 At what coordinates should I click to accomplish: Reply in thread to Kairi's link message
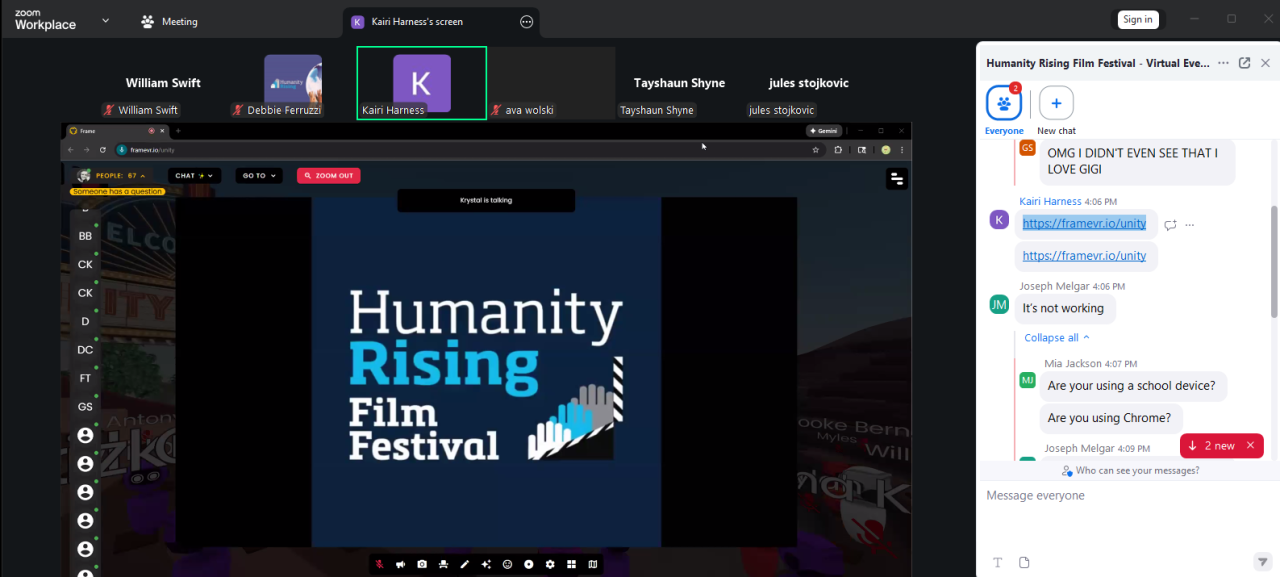click(1170, 225)
